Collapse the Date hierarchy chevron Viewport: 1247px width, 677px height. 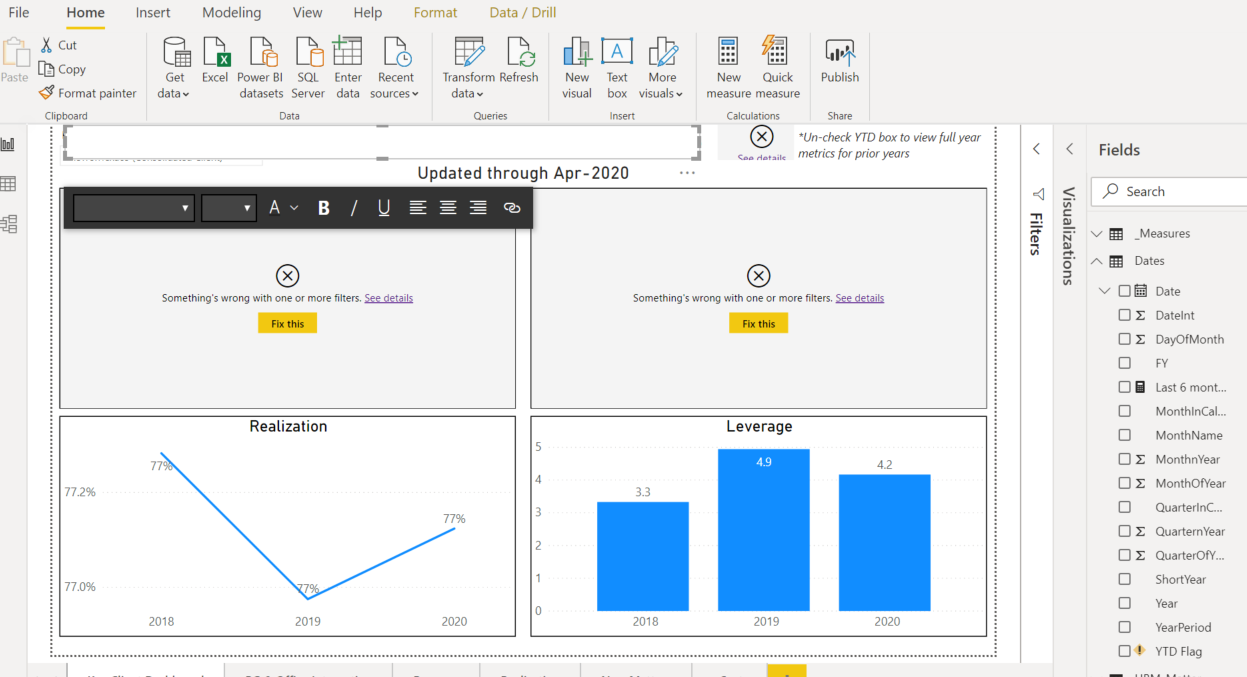pyautogui.click(x=1105, y=291)
